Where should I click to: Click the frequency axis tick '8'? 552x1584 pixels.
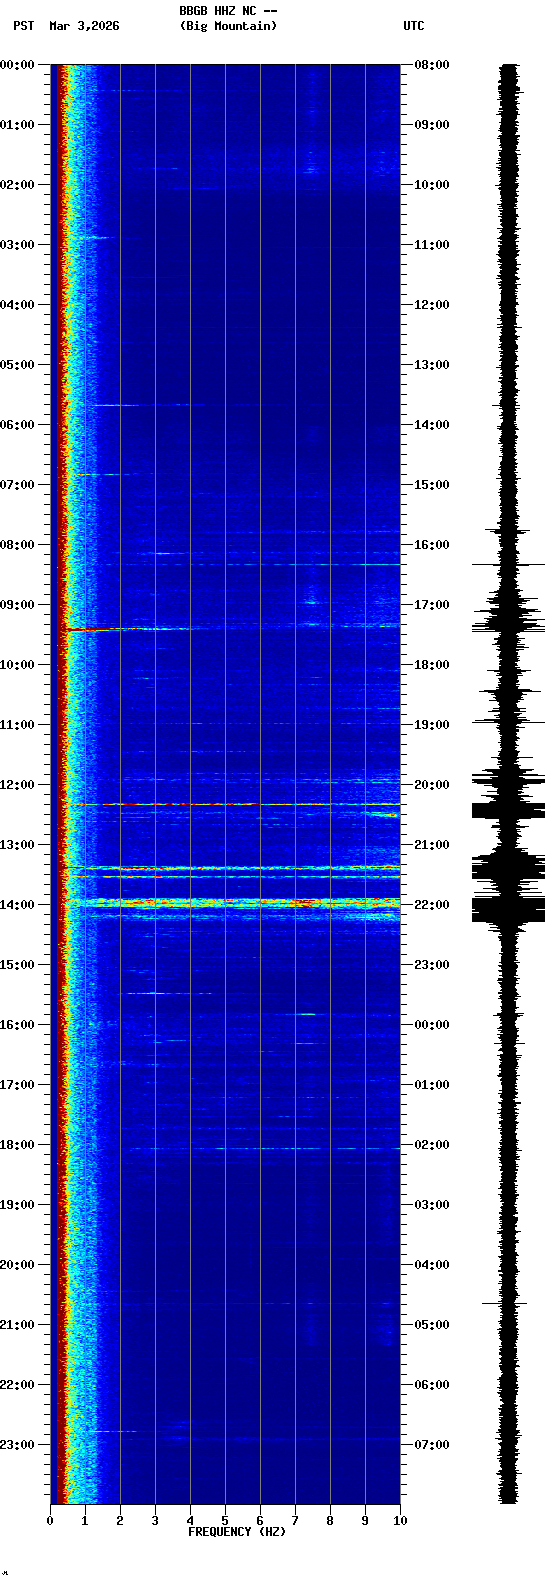pyautogui.click(x=330, y=1521)
